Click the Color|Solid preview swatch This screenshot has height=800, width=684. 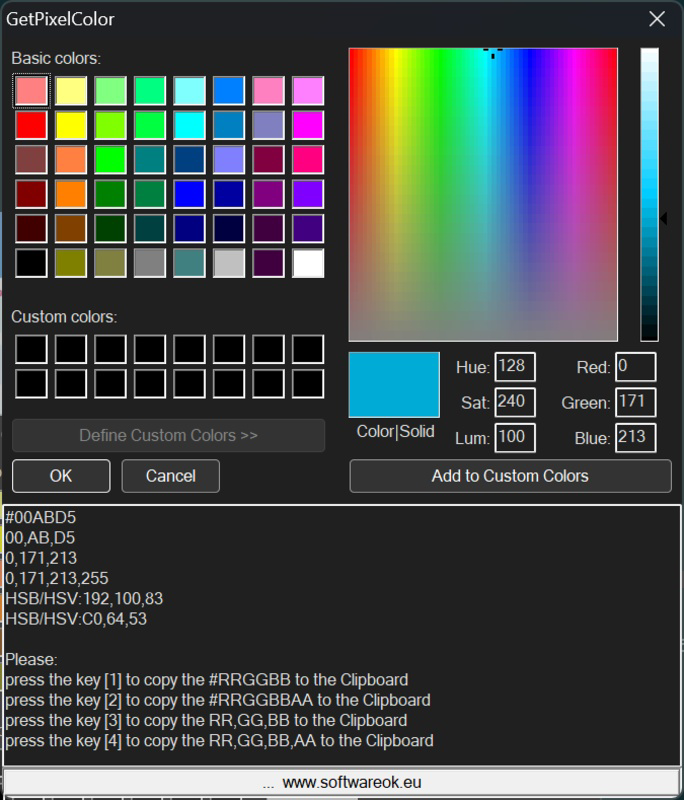394,385
